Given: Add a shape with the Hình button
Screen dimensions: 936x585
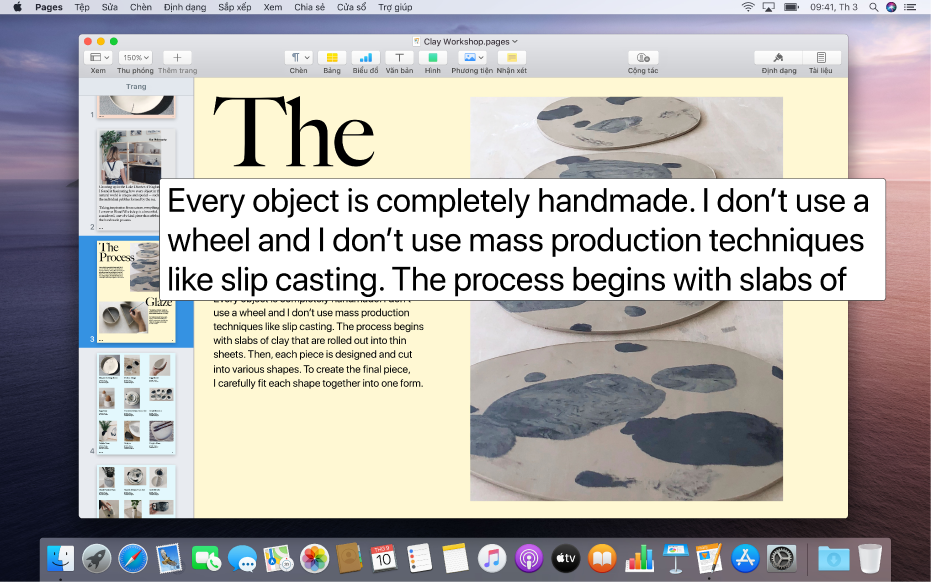Looking at the screenshot, I should (x=433, y=58).
